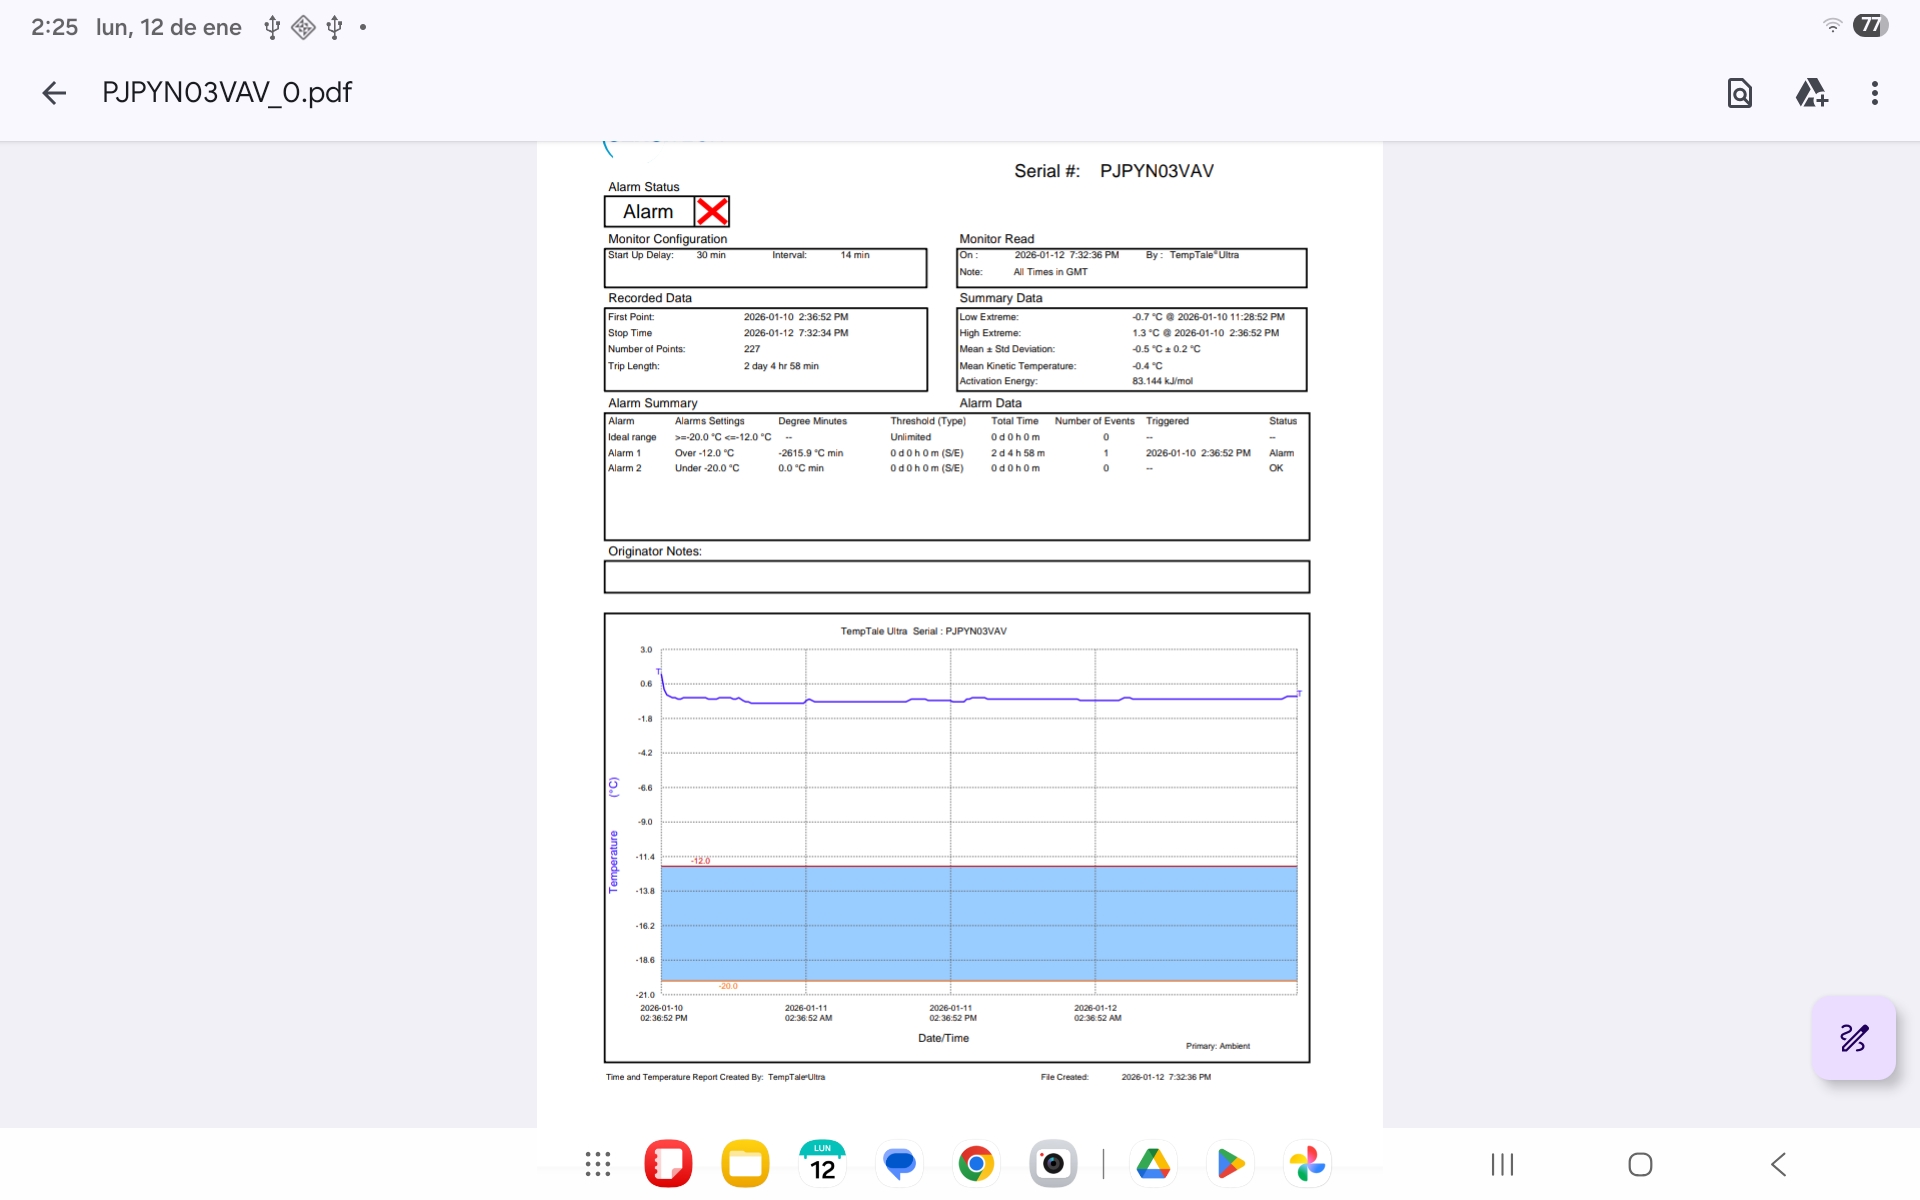Open Google Drive from the taskbar
1920x1200 pixels.
(x=1153, y=1164)
